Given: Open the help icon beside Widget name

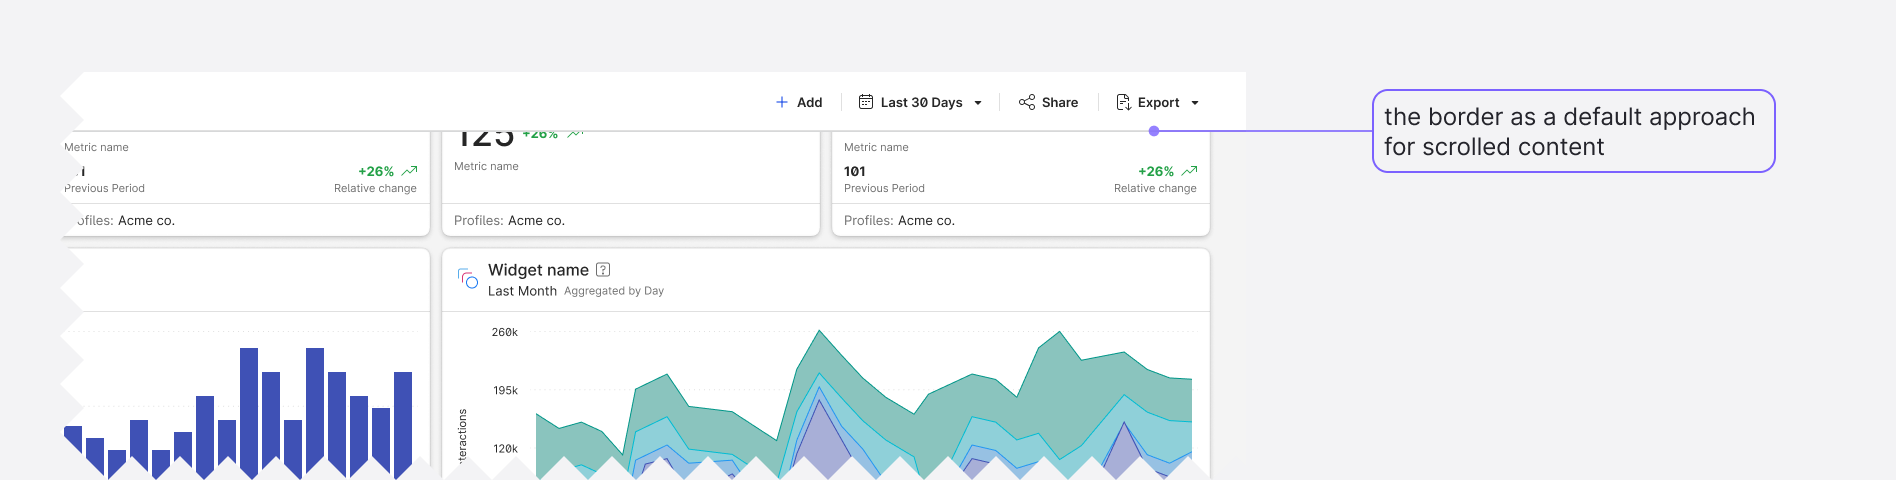Looking at the screenshot, I should click(603, 270).
